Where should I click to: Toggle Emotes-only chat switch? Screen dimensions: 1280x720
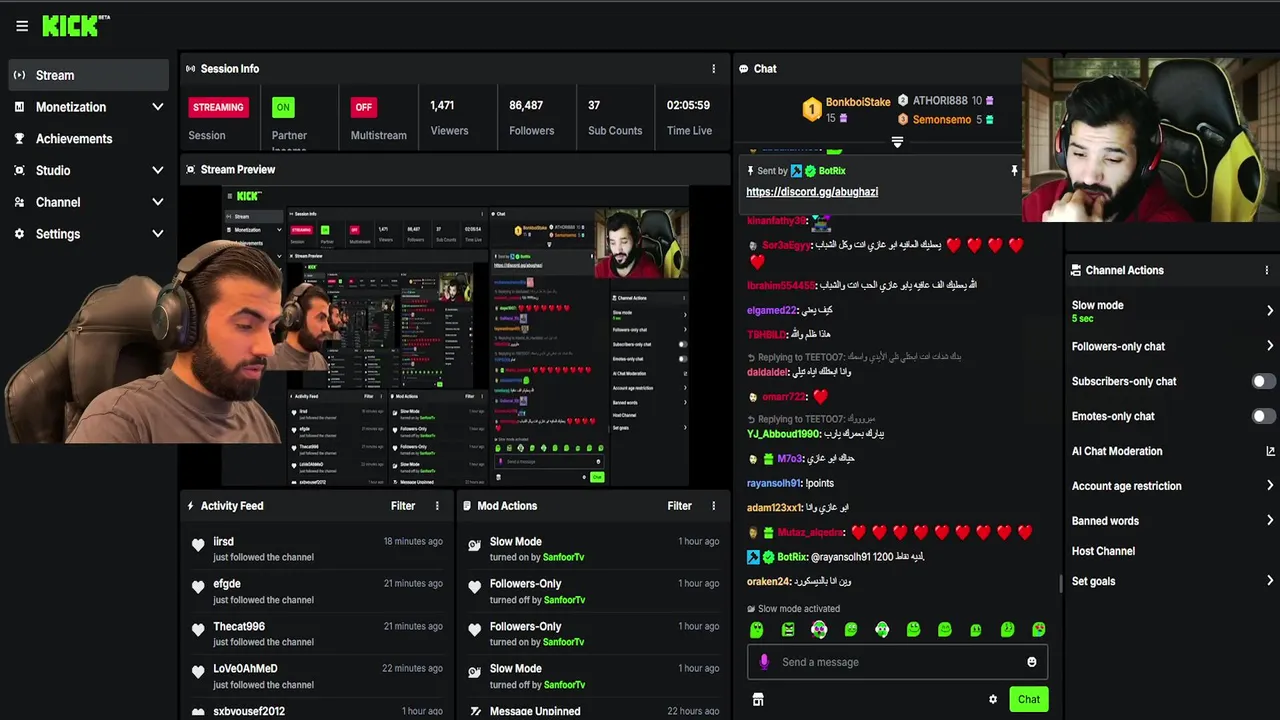1264,416
